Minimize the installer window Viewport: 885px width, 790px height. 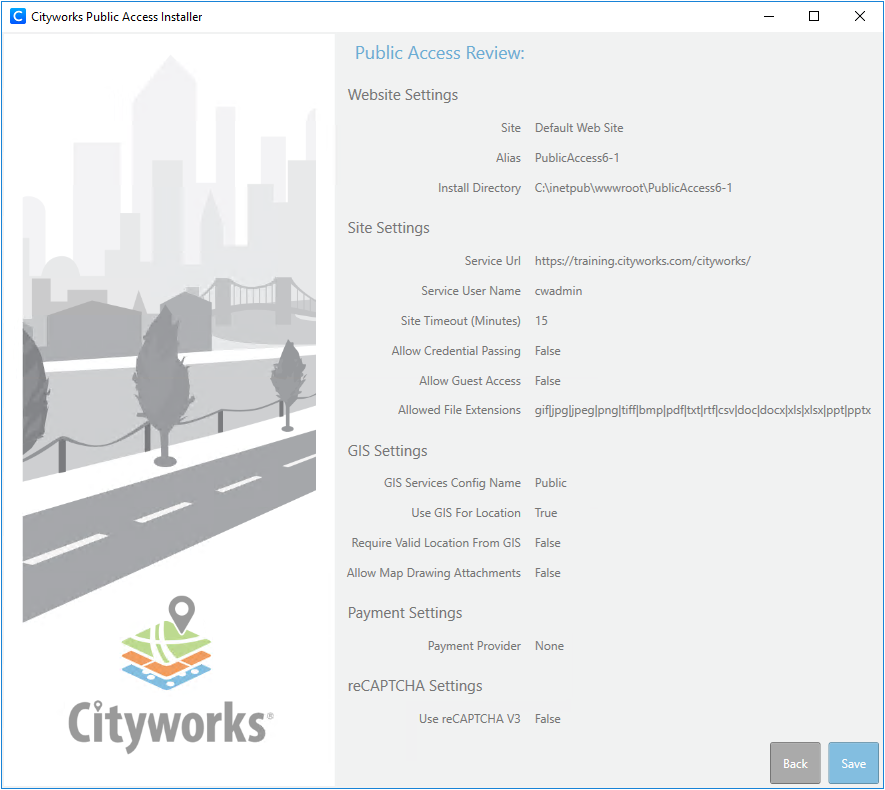[768, 16]
